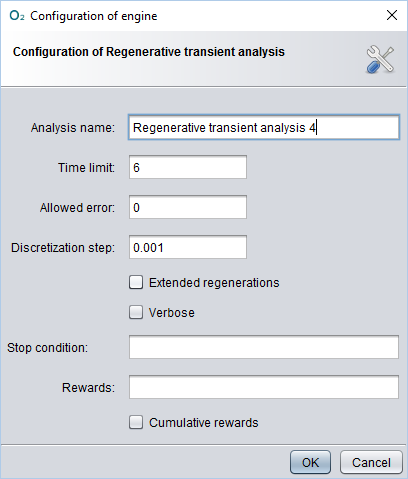Close the Configuration of engine dialog

click(392, 15)
